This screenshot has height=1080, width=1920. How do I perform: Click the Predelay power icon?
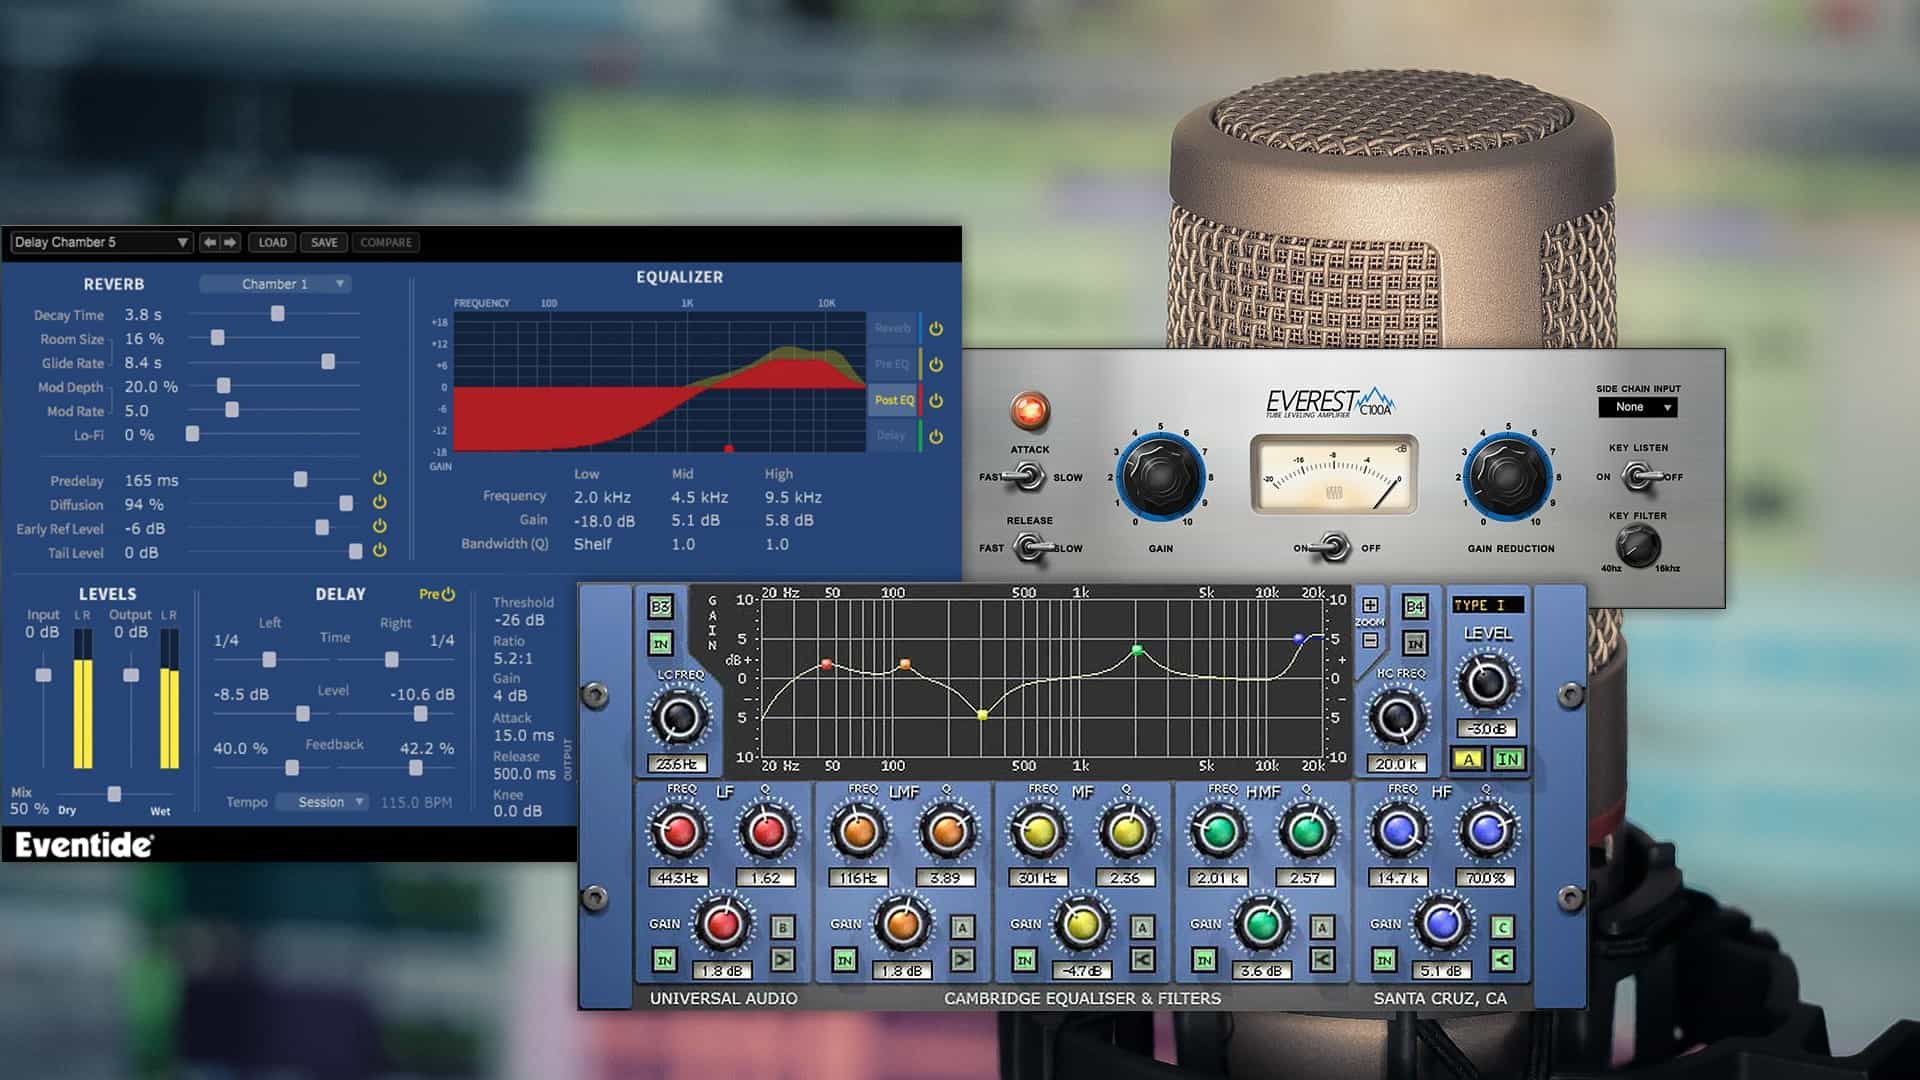pos(380,479)
